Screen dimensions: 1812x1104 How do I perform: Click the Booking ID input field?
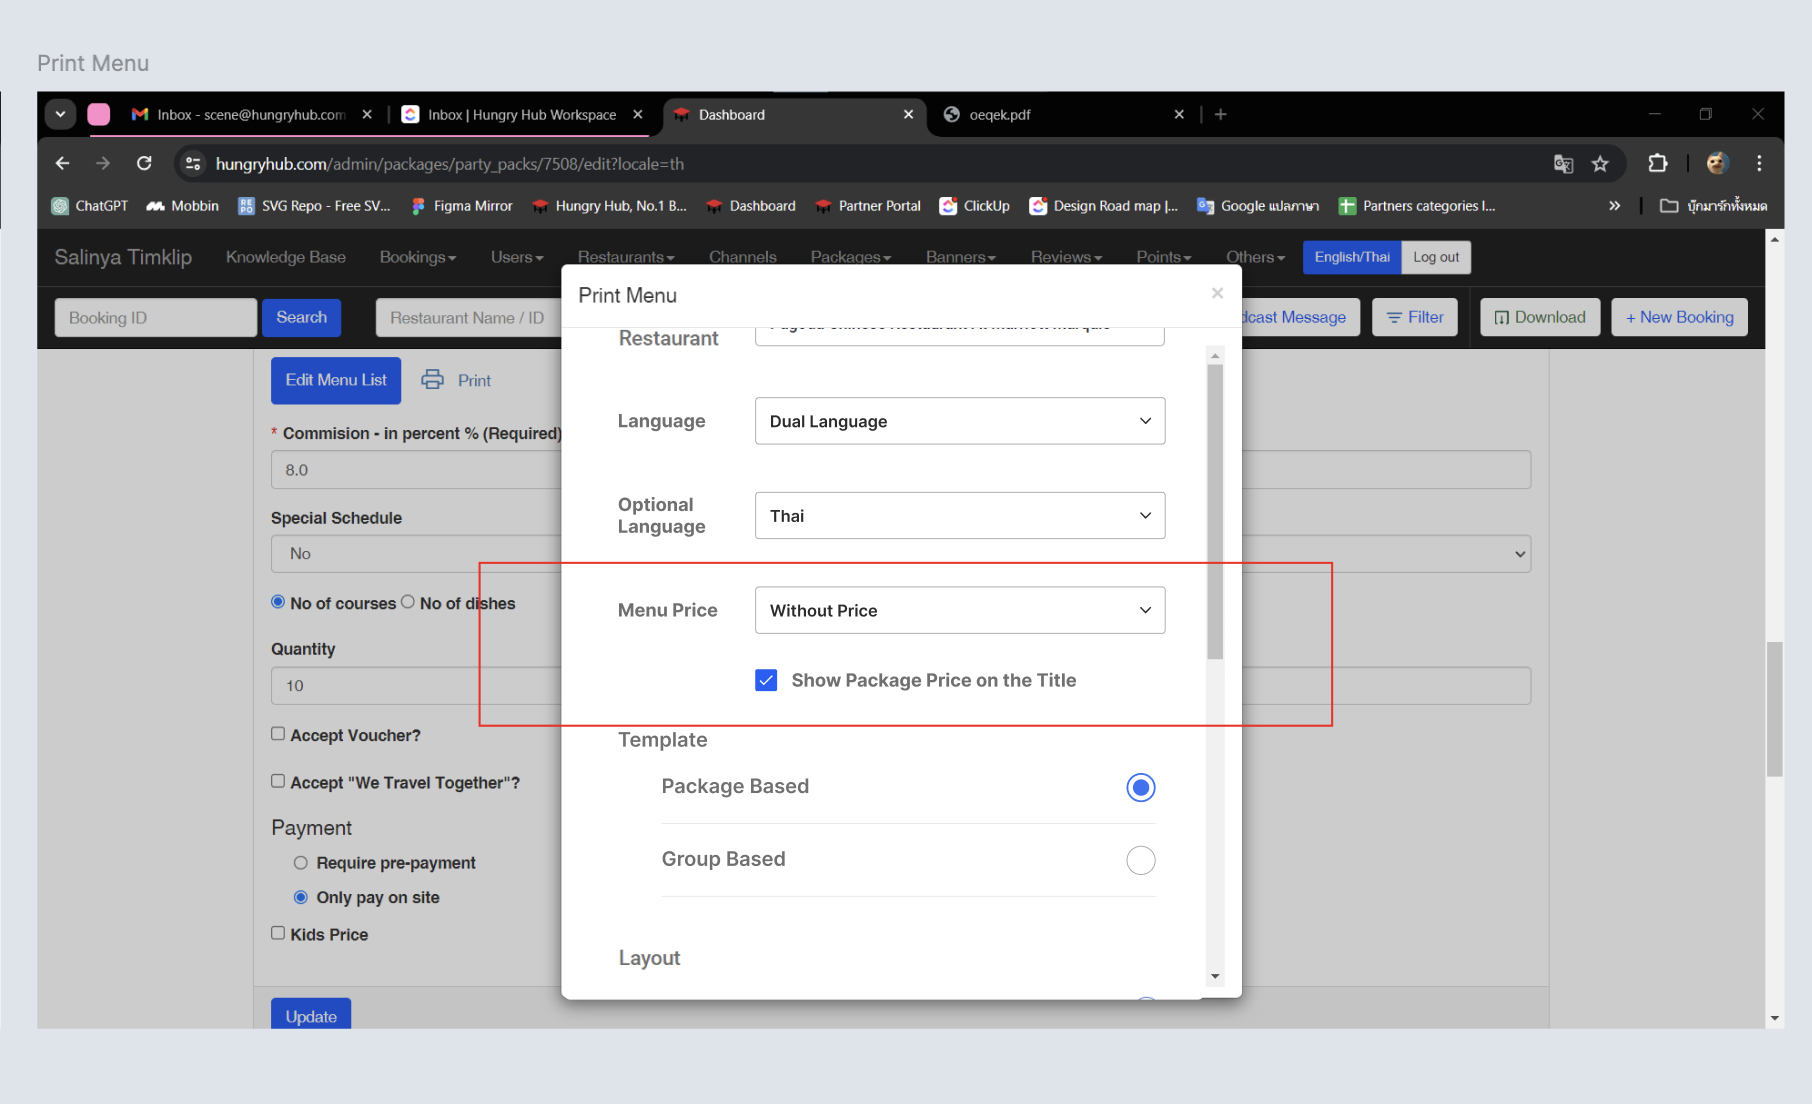[x=155, y=318]
